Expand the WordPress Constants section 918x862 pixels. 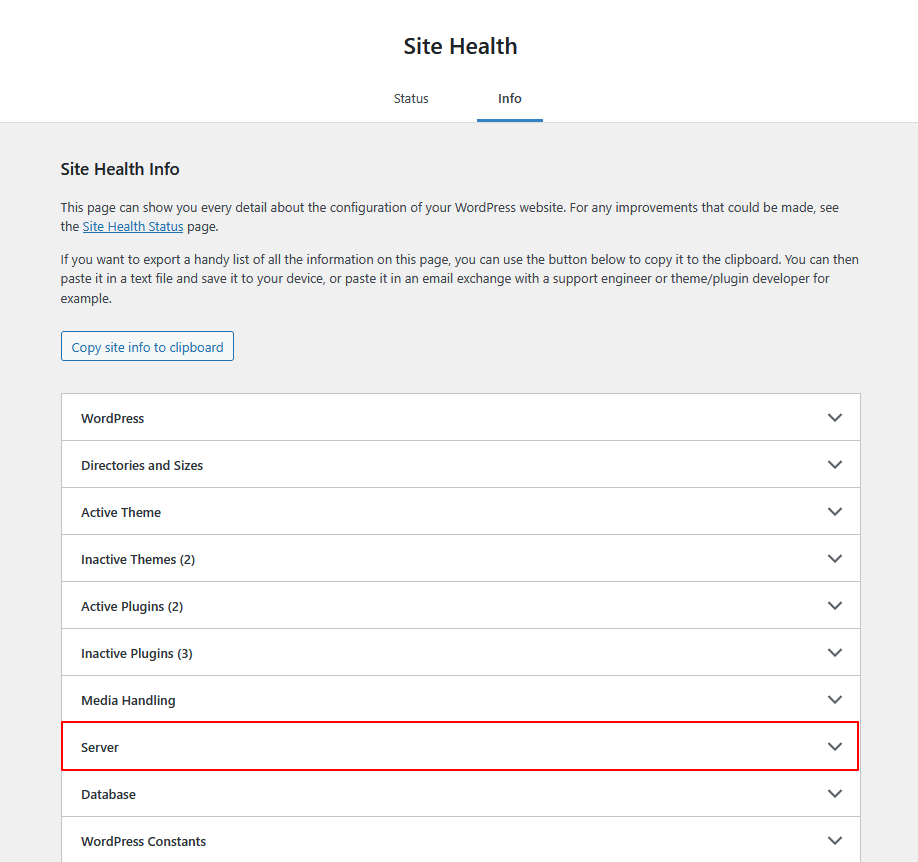click(x=461, y=840)
